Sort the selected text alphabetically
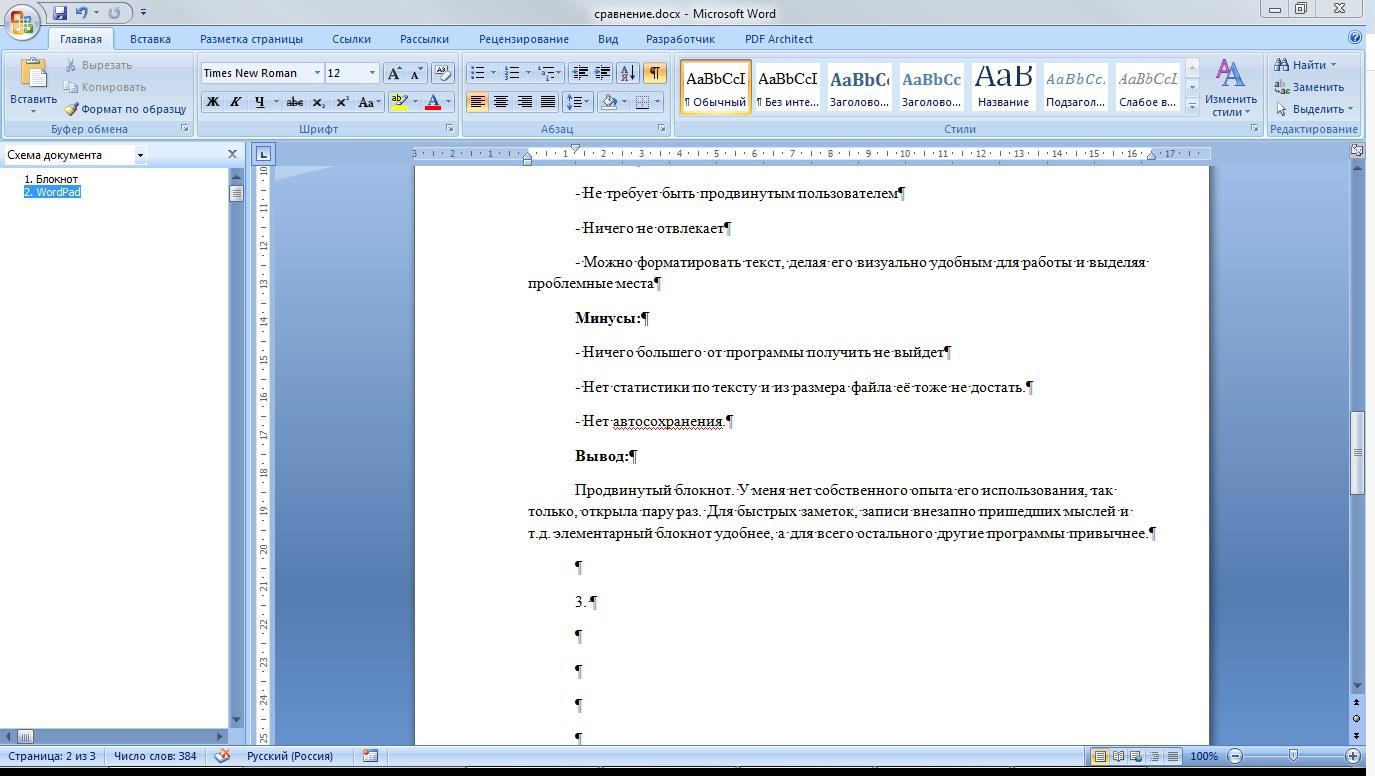The height and width of the screenshot is (776, 1375). pyautogui.click(x=627, y=73)
